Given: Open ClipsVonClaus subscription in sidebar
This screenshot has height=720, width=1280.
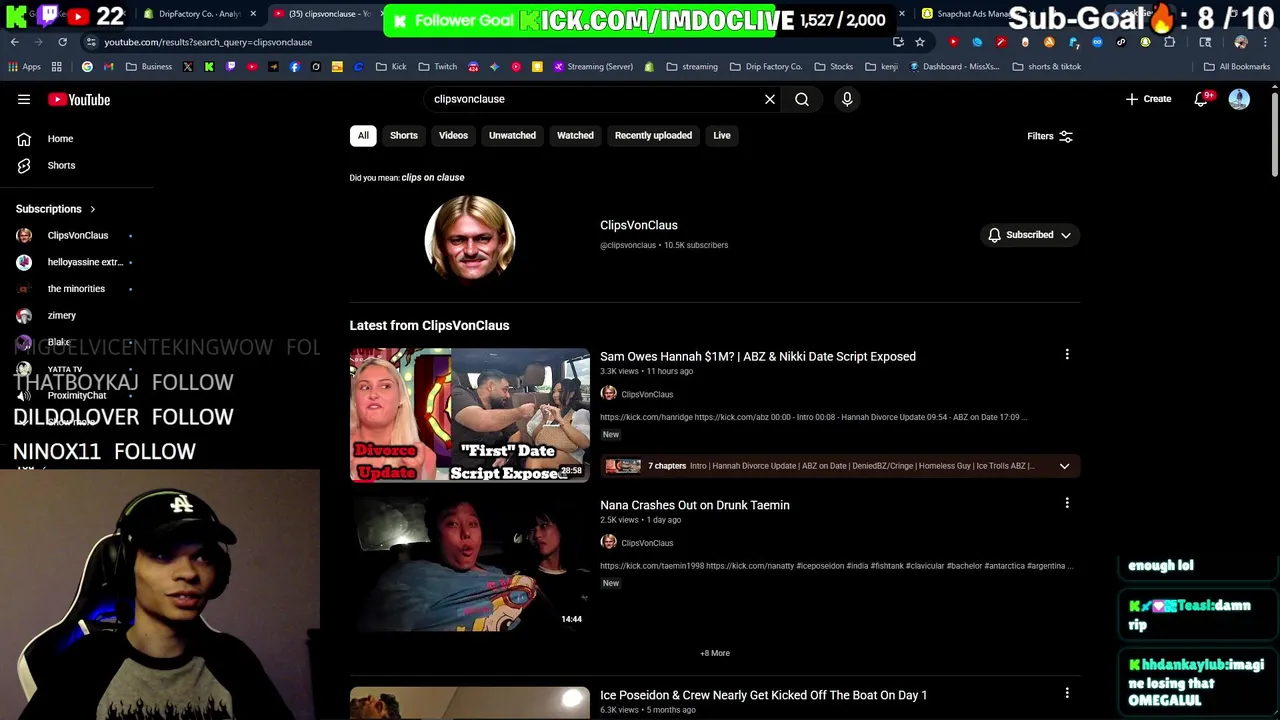Looking at the screenshot, I should click(76, 235).
